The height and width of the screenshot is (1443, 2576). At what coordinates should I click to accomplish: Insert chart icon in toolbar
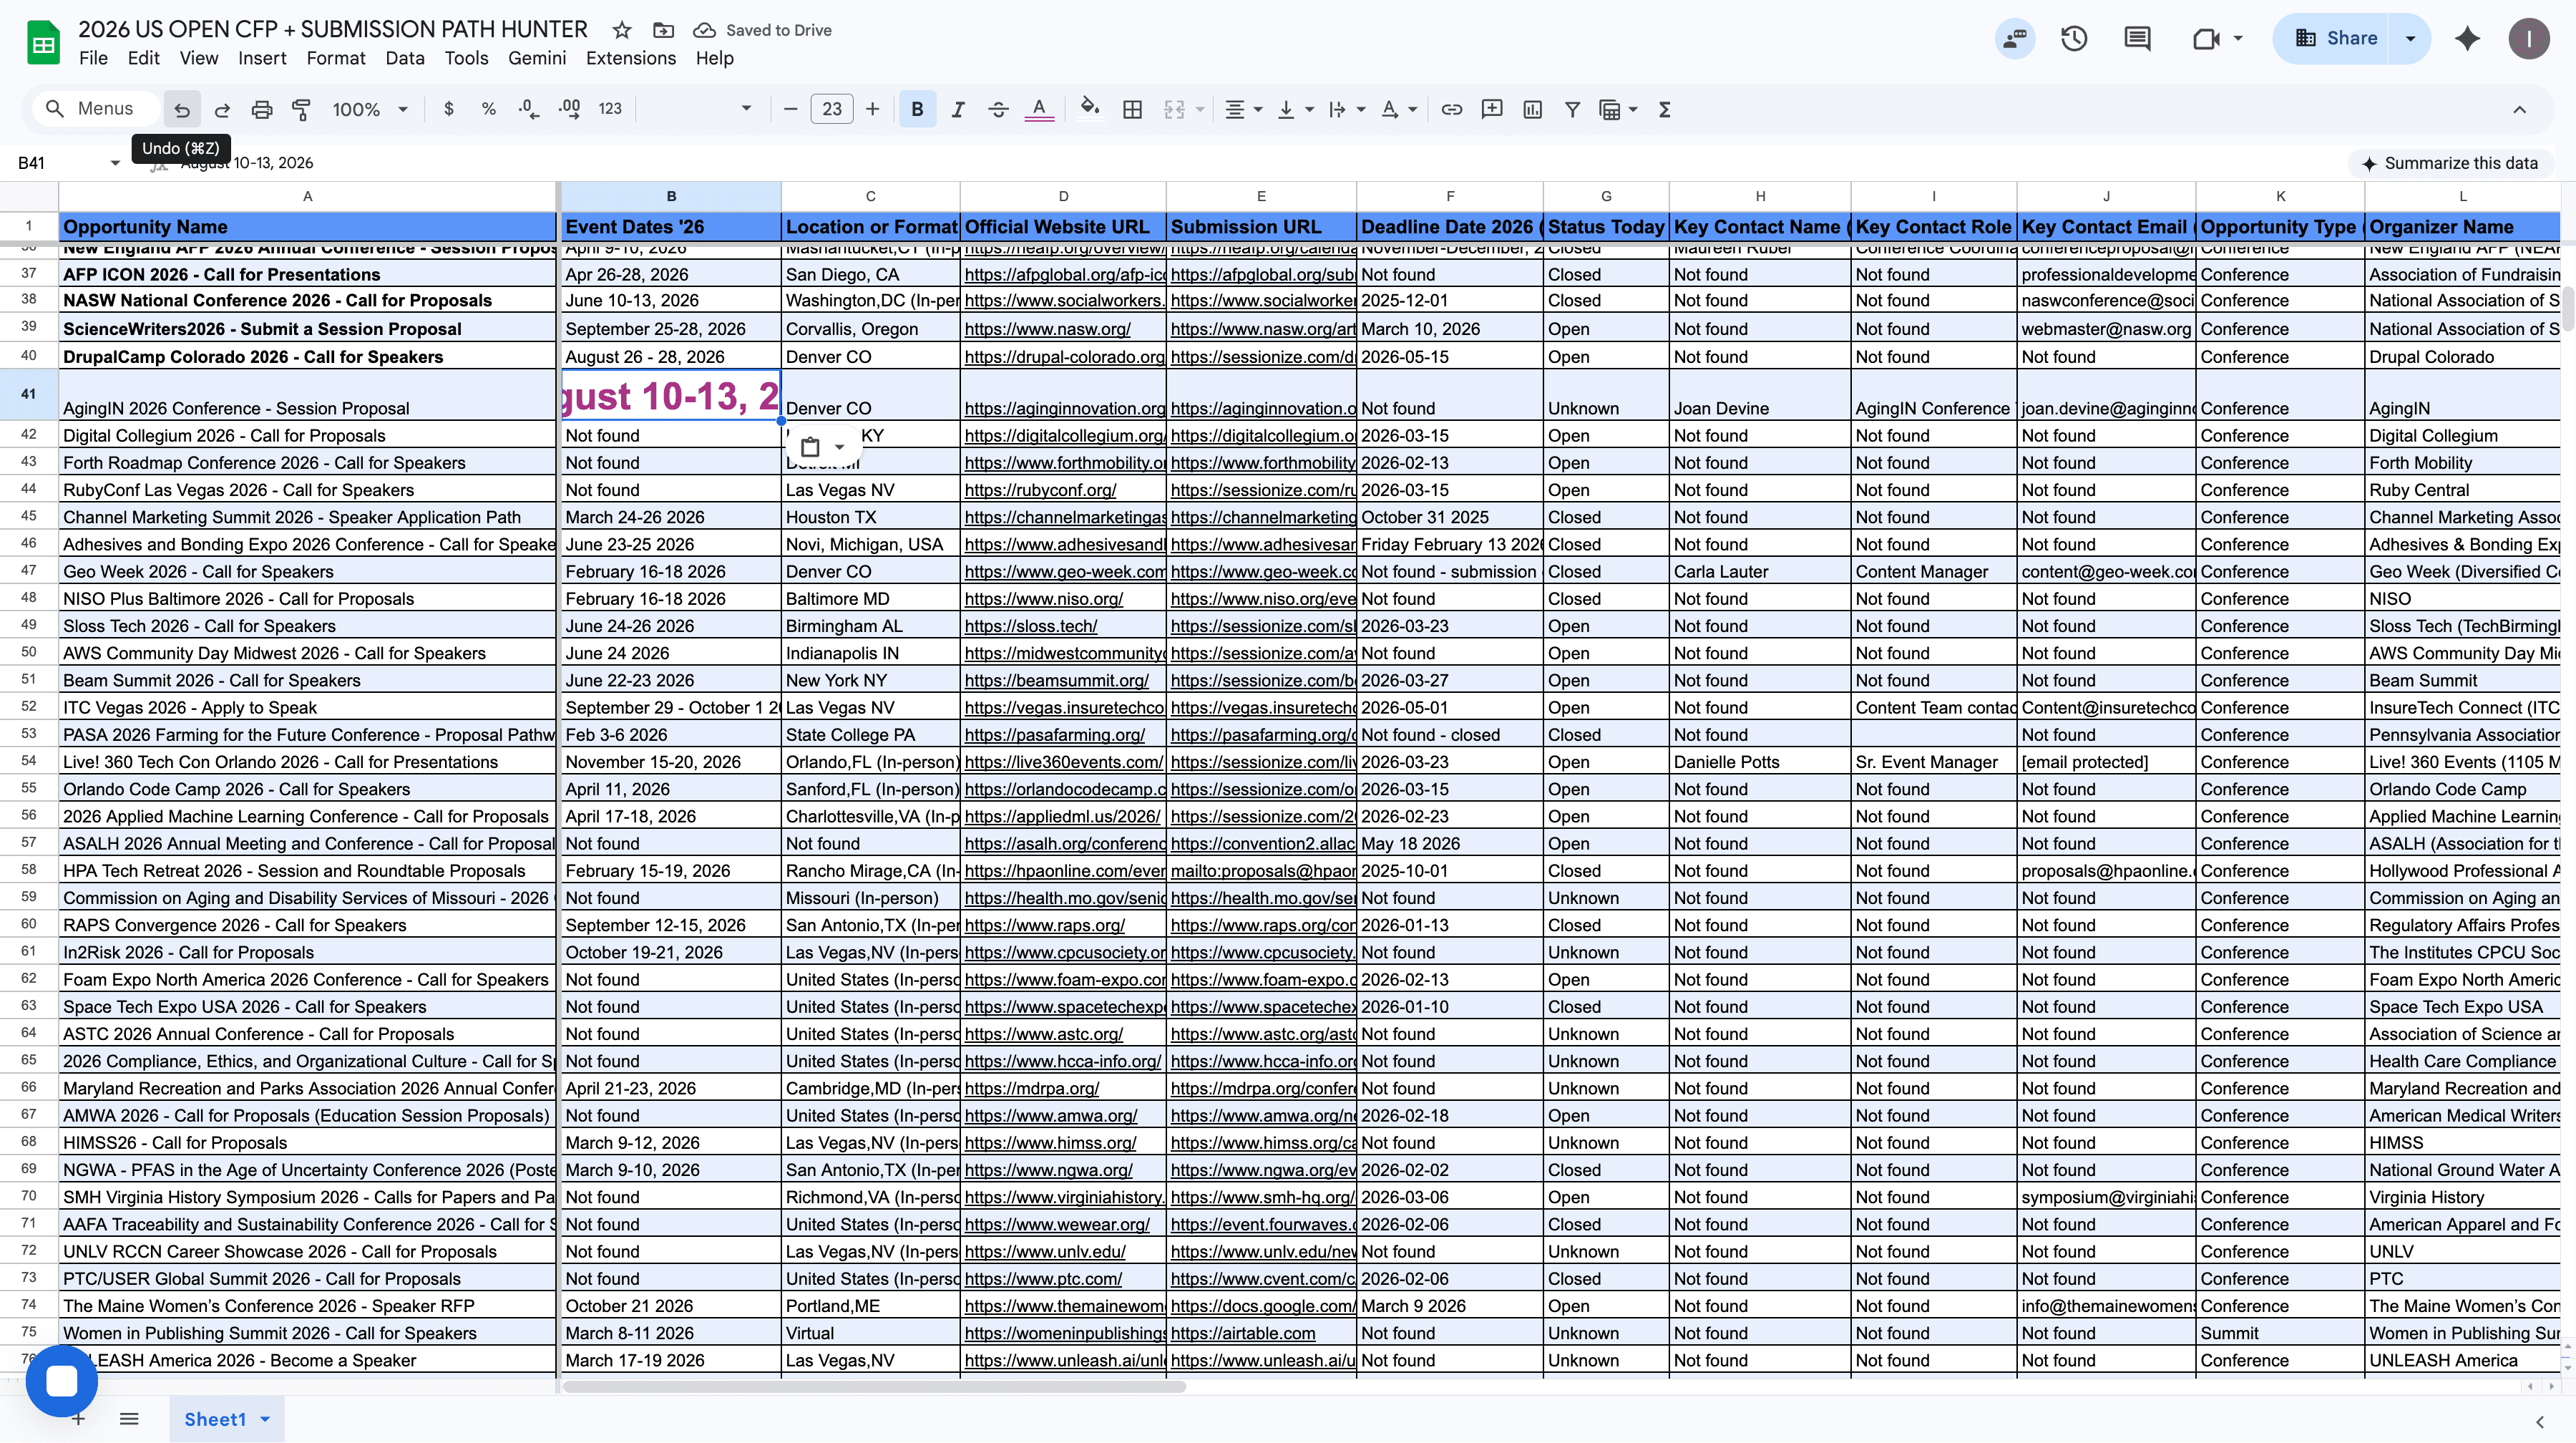(x=1532, y=110)
